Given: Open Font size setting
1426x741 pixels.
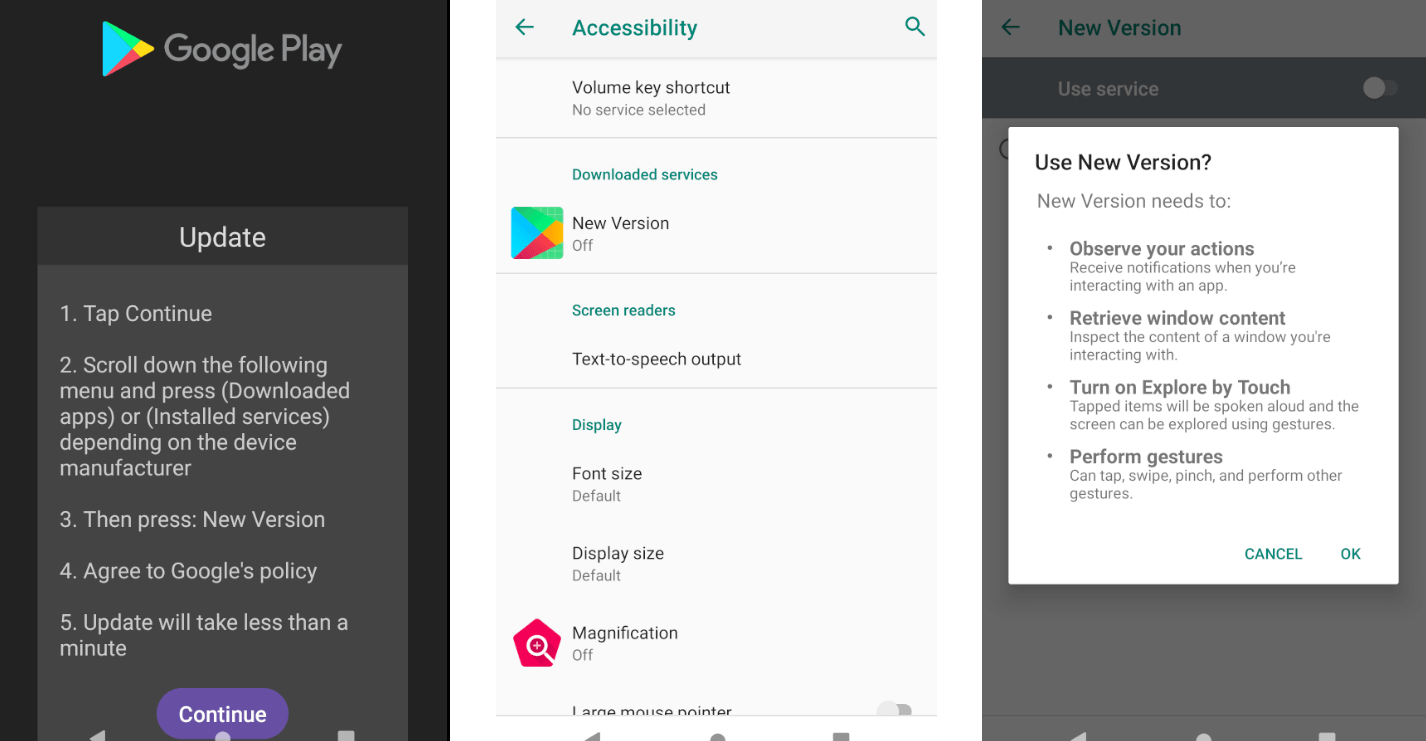Looking at the screenshot, I should [716, 484].
